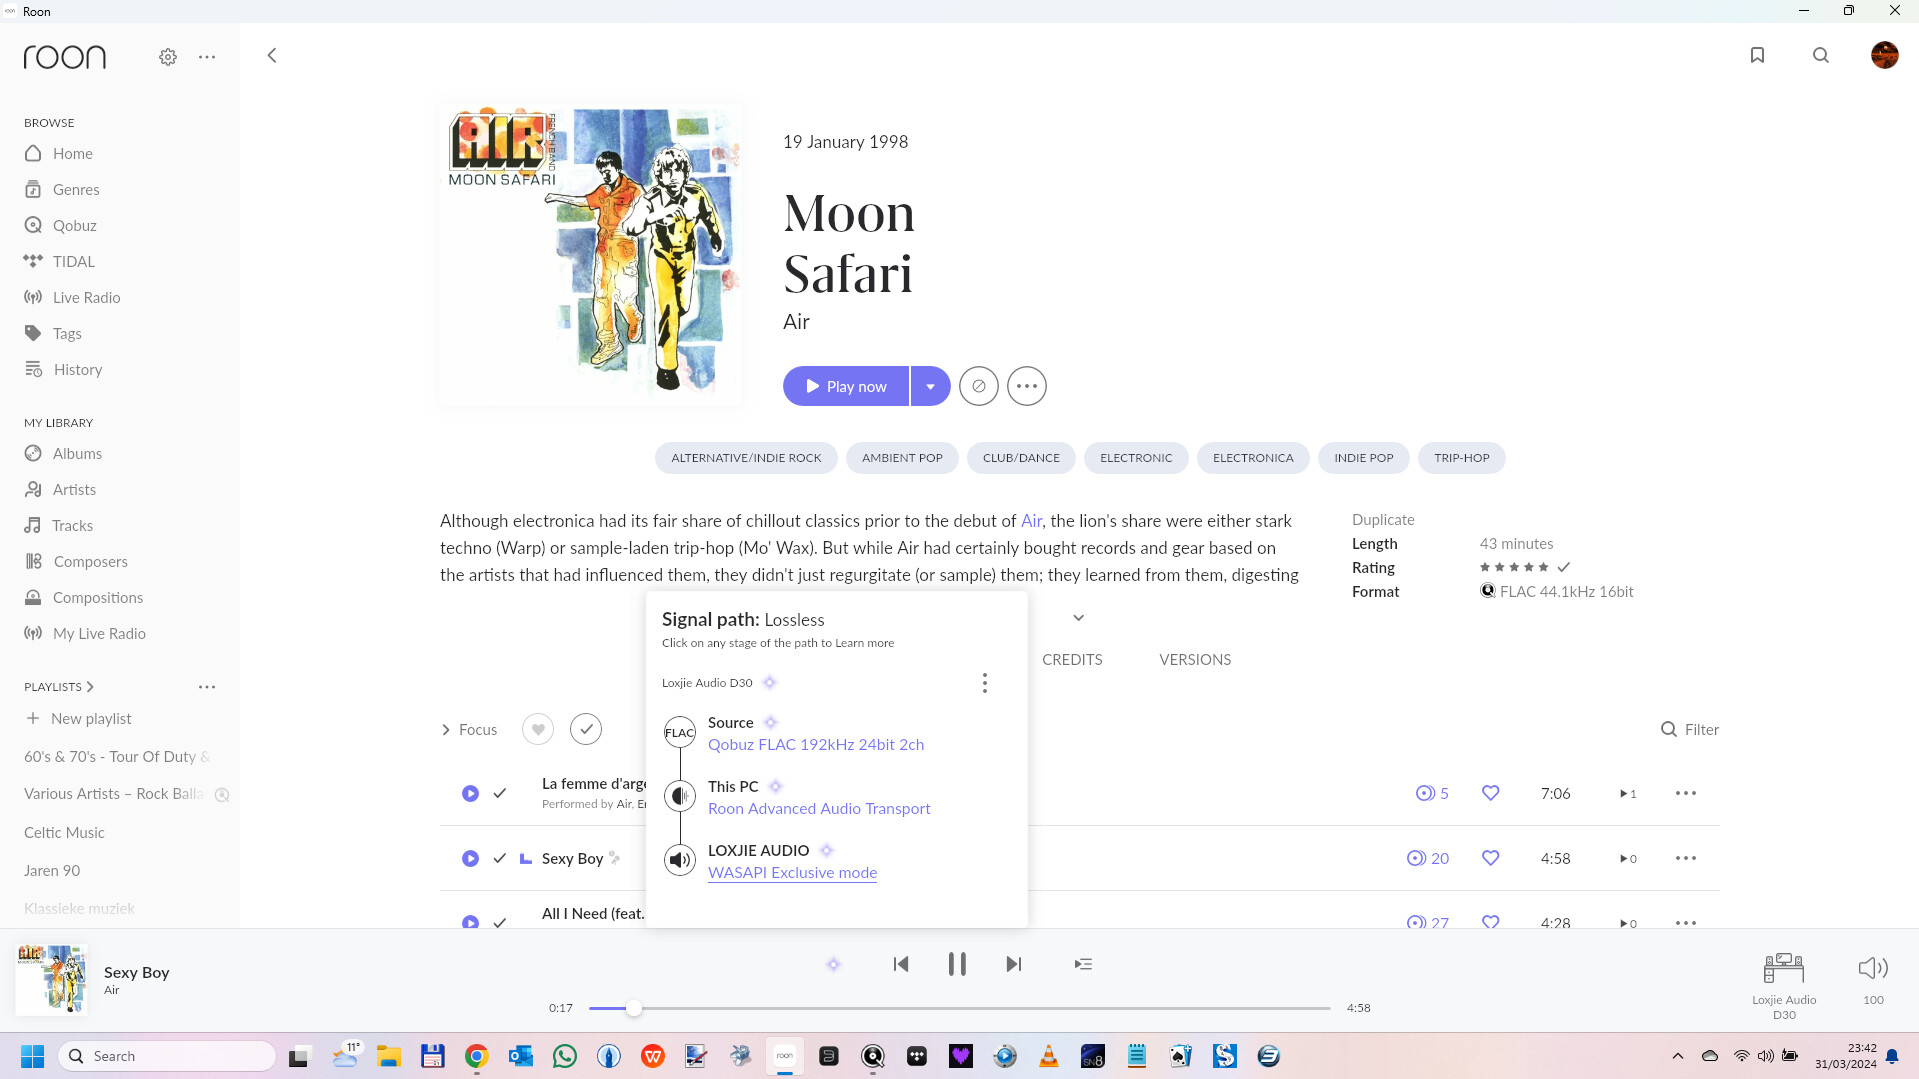Click signal path quality star in player bar

point(833,964)
